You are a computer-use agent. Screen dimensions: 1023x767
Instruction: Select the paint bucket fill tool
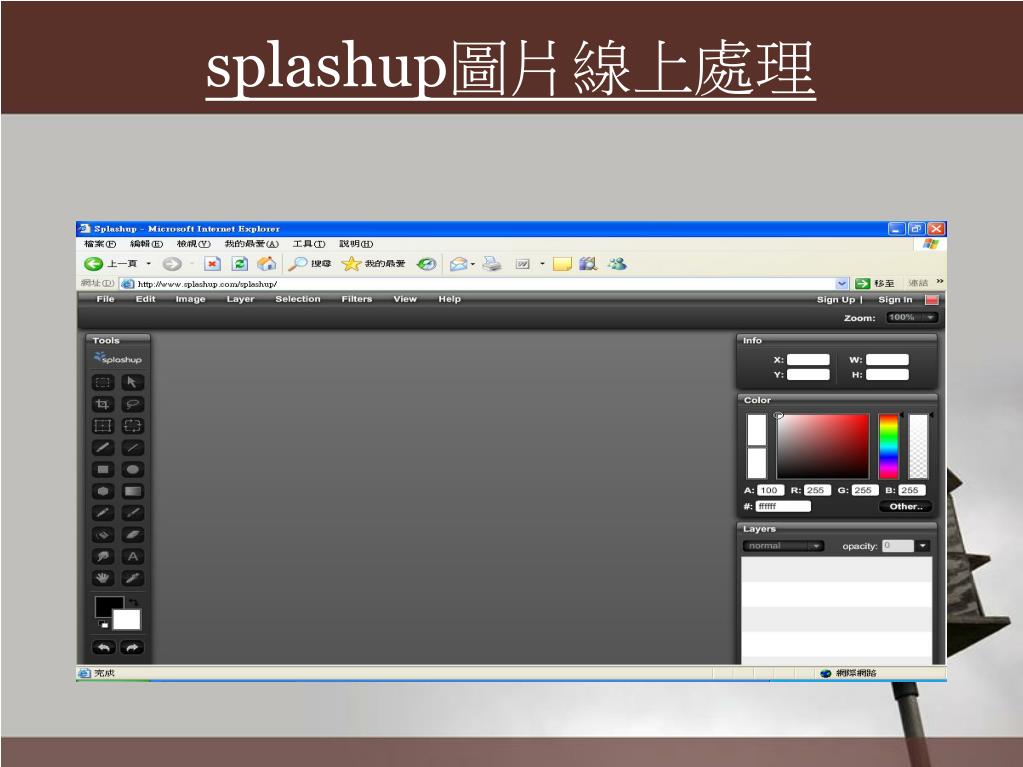(103, 535)
